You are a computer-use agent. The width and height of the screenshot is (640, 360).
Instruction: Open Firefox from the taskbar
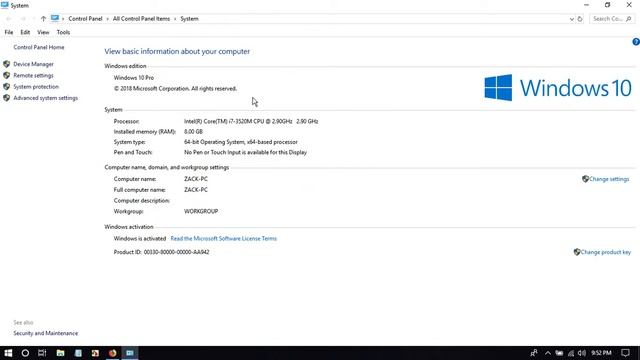click(x=113, y=353)
